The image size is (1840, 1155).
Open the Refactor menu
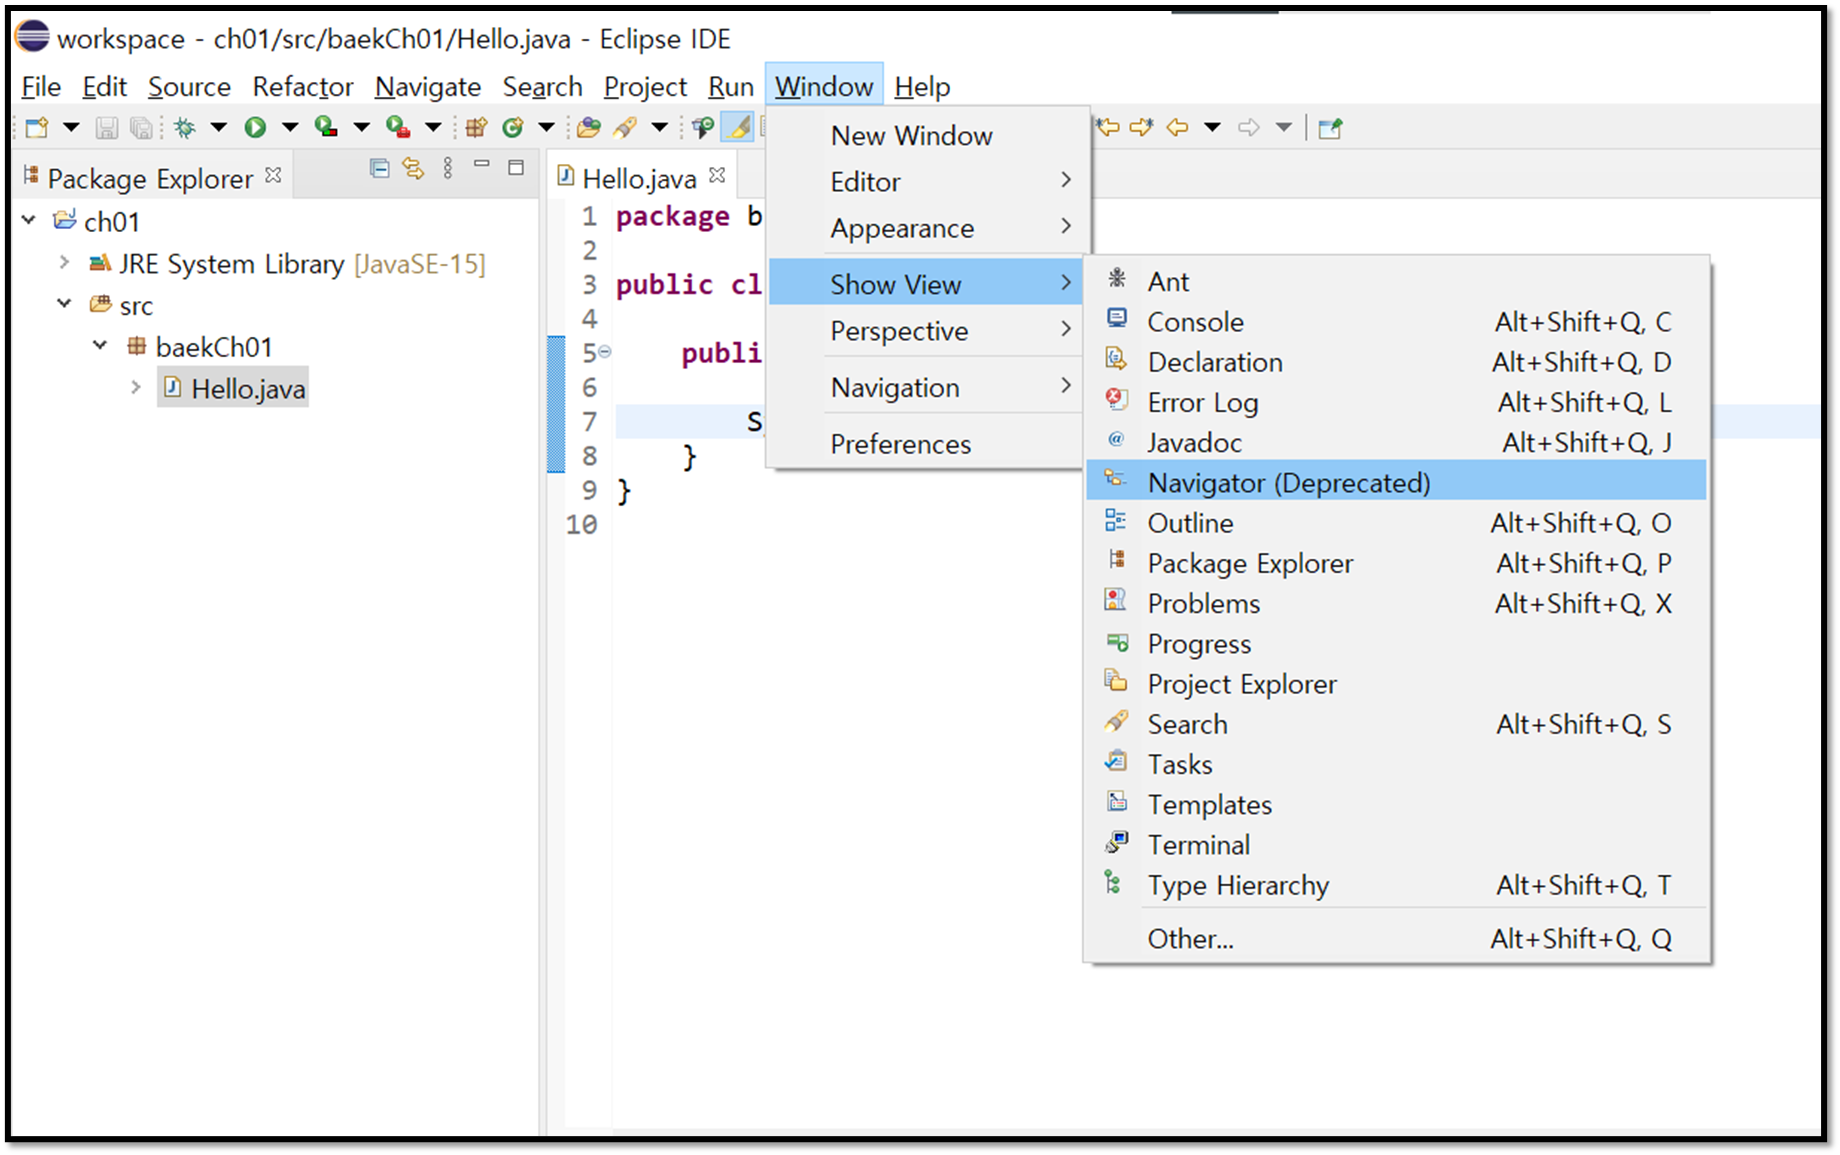pos(303,87)
